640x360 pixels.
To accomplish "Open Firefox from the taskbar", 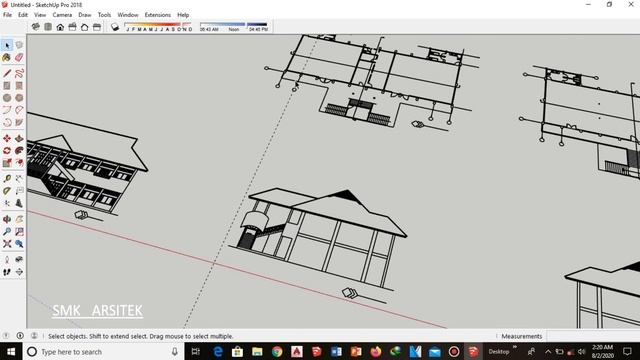I will pos(376,351).
